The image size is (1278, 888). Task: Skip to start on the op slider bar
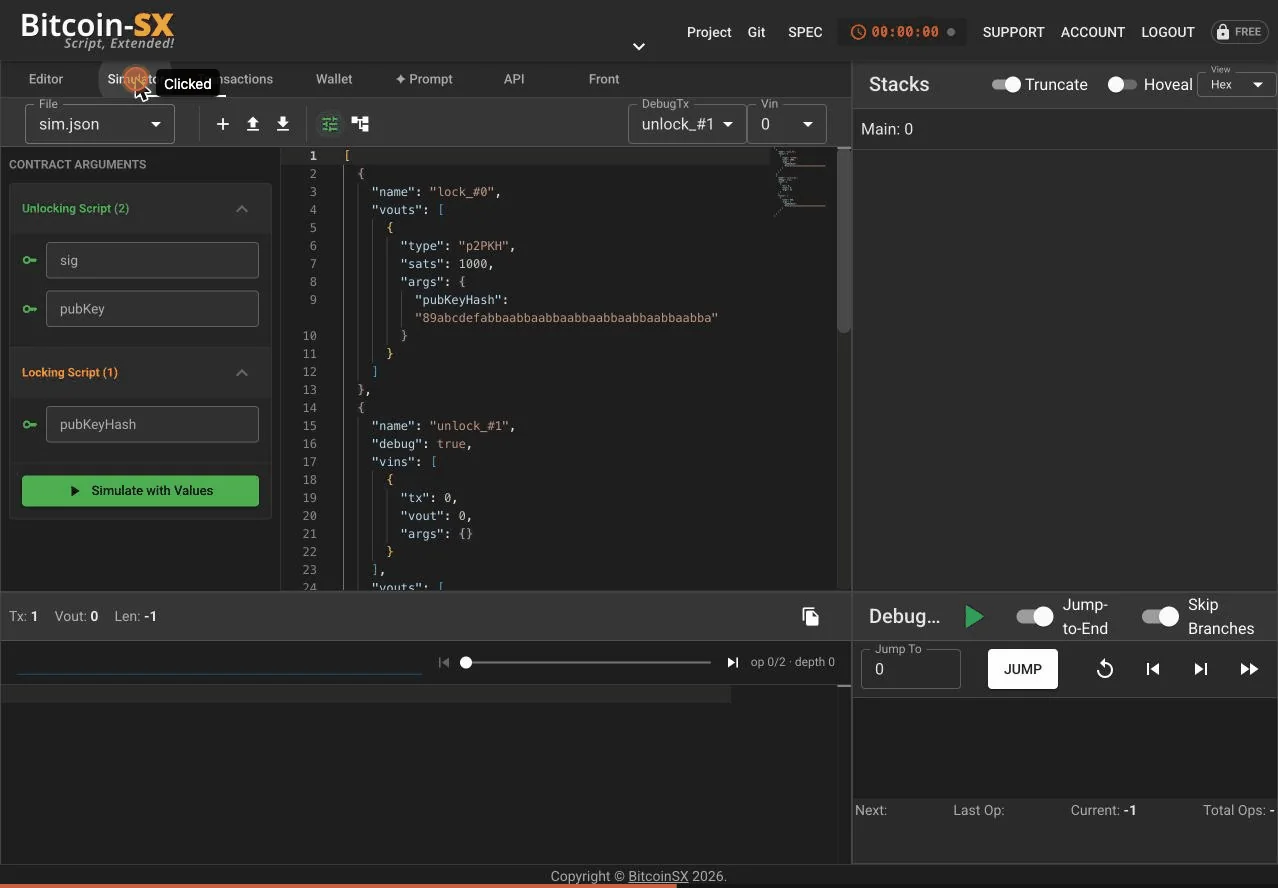444,662
